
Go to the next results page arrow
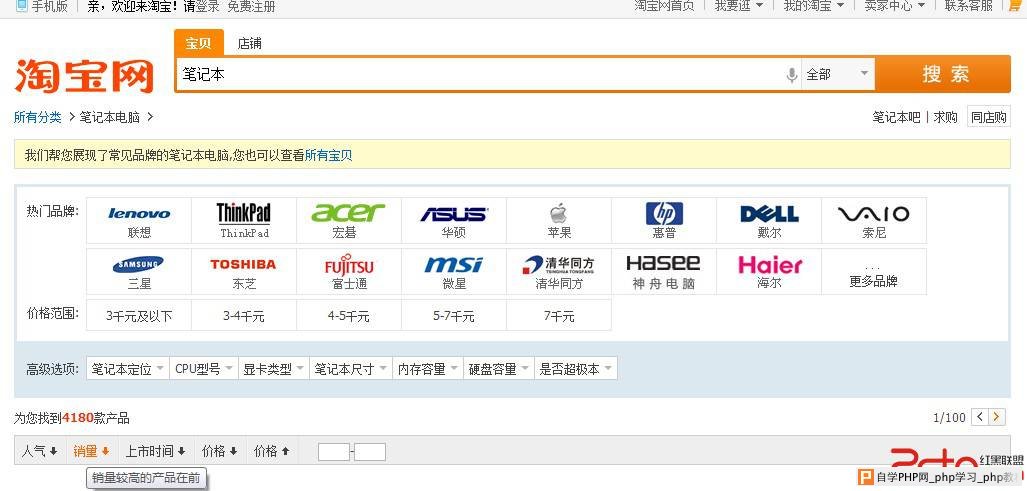pyautogui.click(x=997, y=417)
